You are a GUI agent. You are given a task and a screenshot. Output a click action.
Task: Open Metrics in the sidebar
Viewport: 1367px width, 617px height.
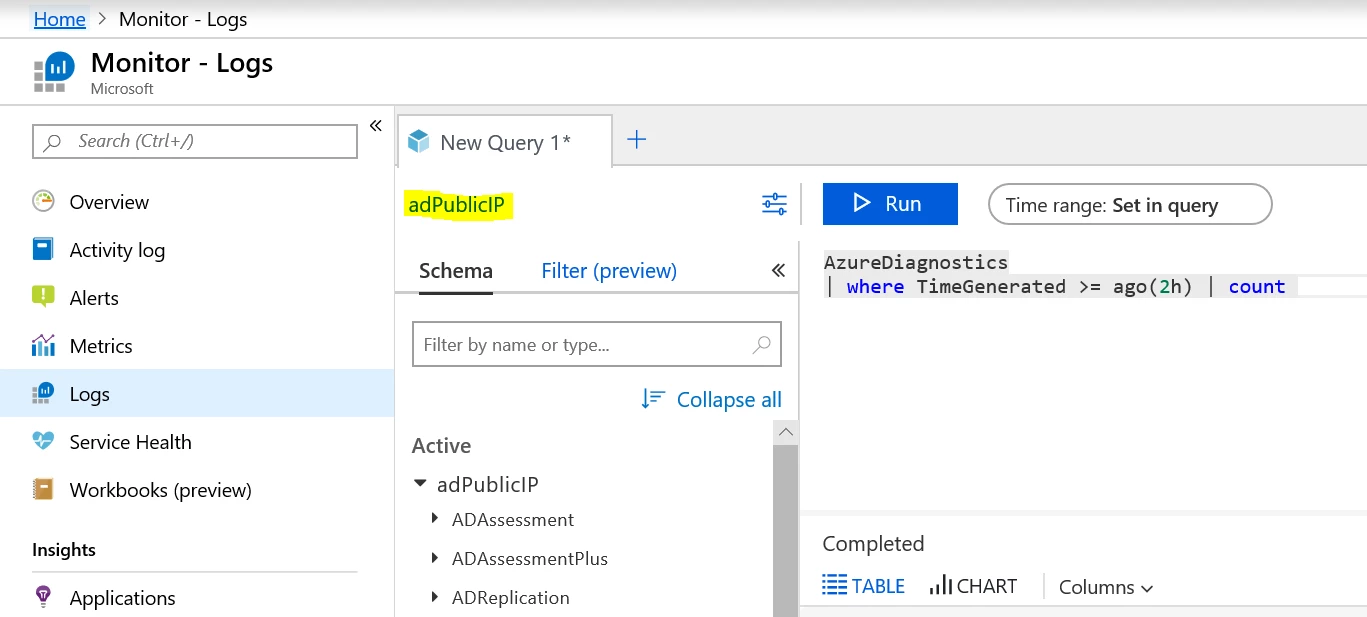(101, 346)
